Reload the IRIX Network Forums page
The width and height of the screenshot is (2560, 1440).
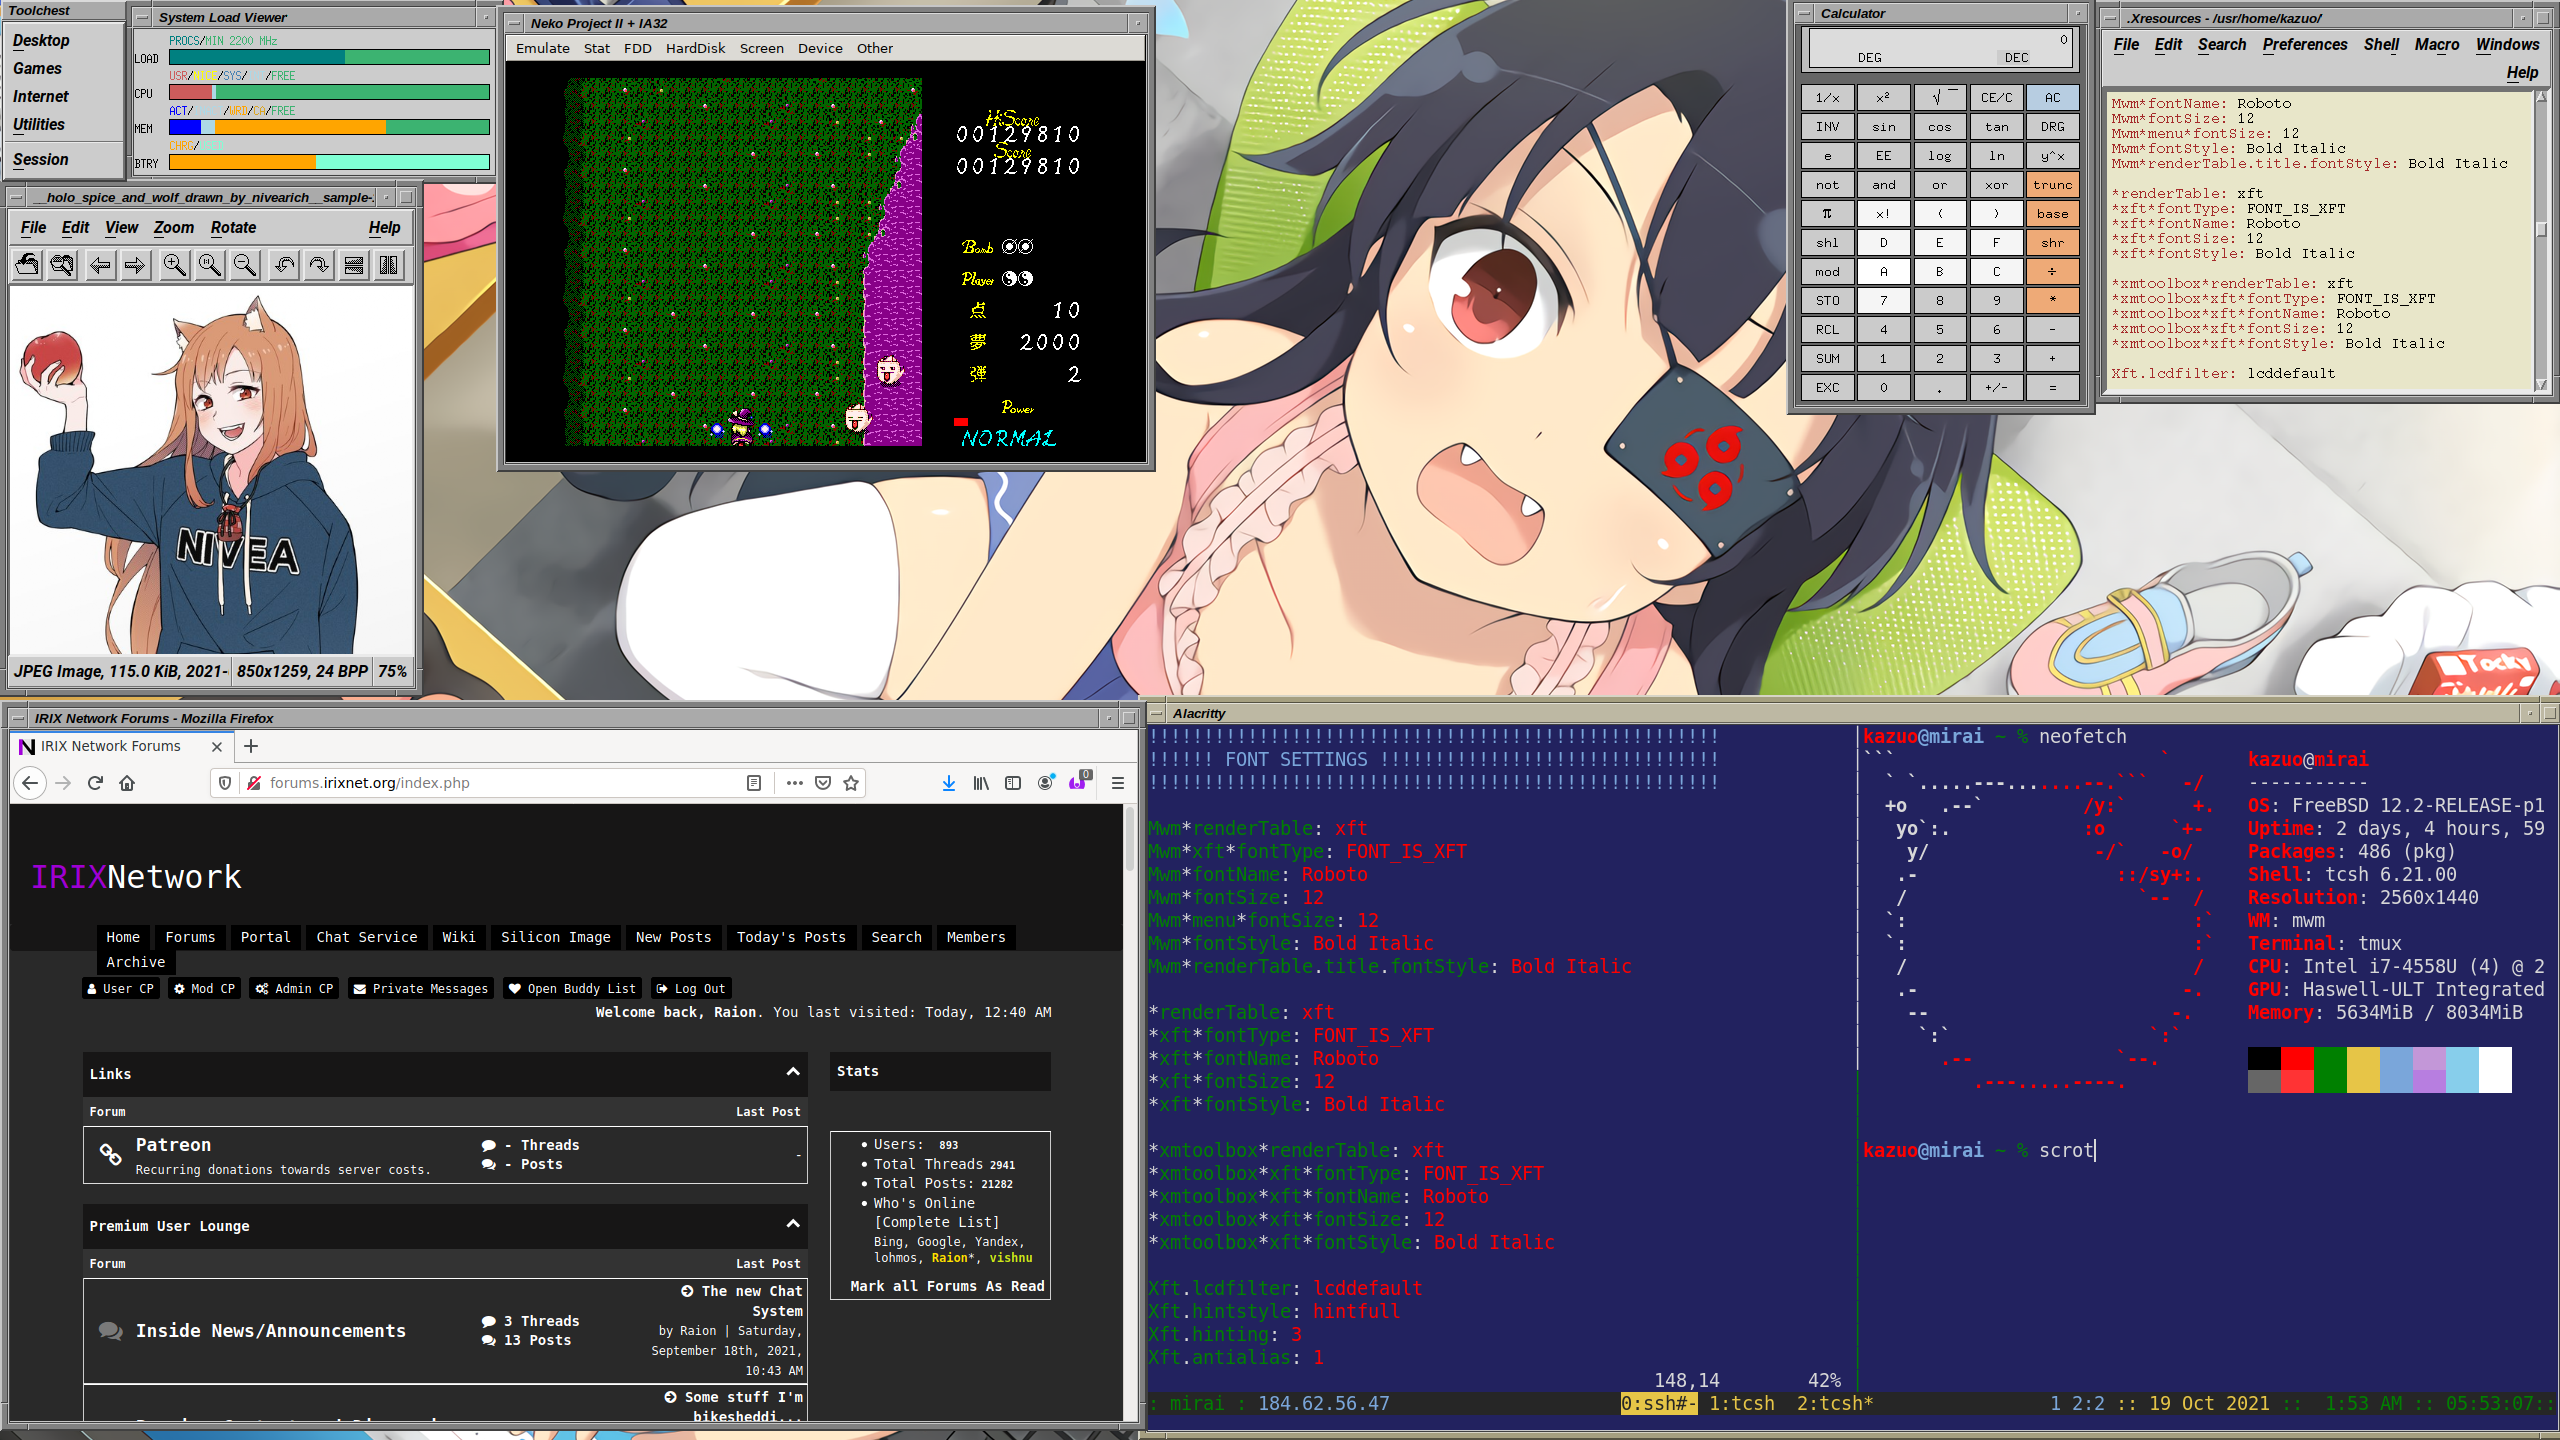[95, 783]
